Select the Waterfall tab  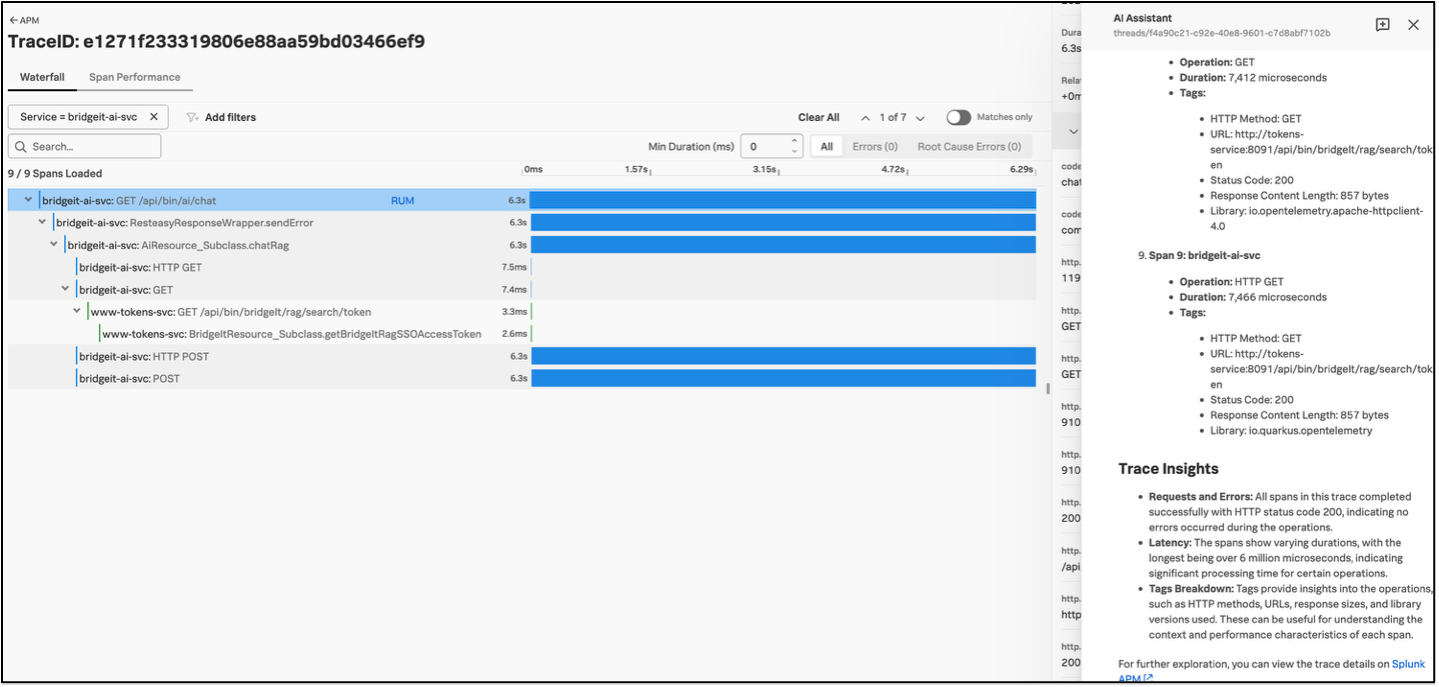pyautogui.click(x=42, y=77)
